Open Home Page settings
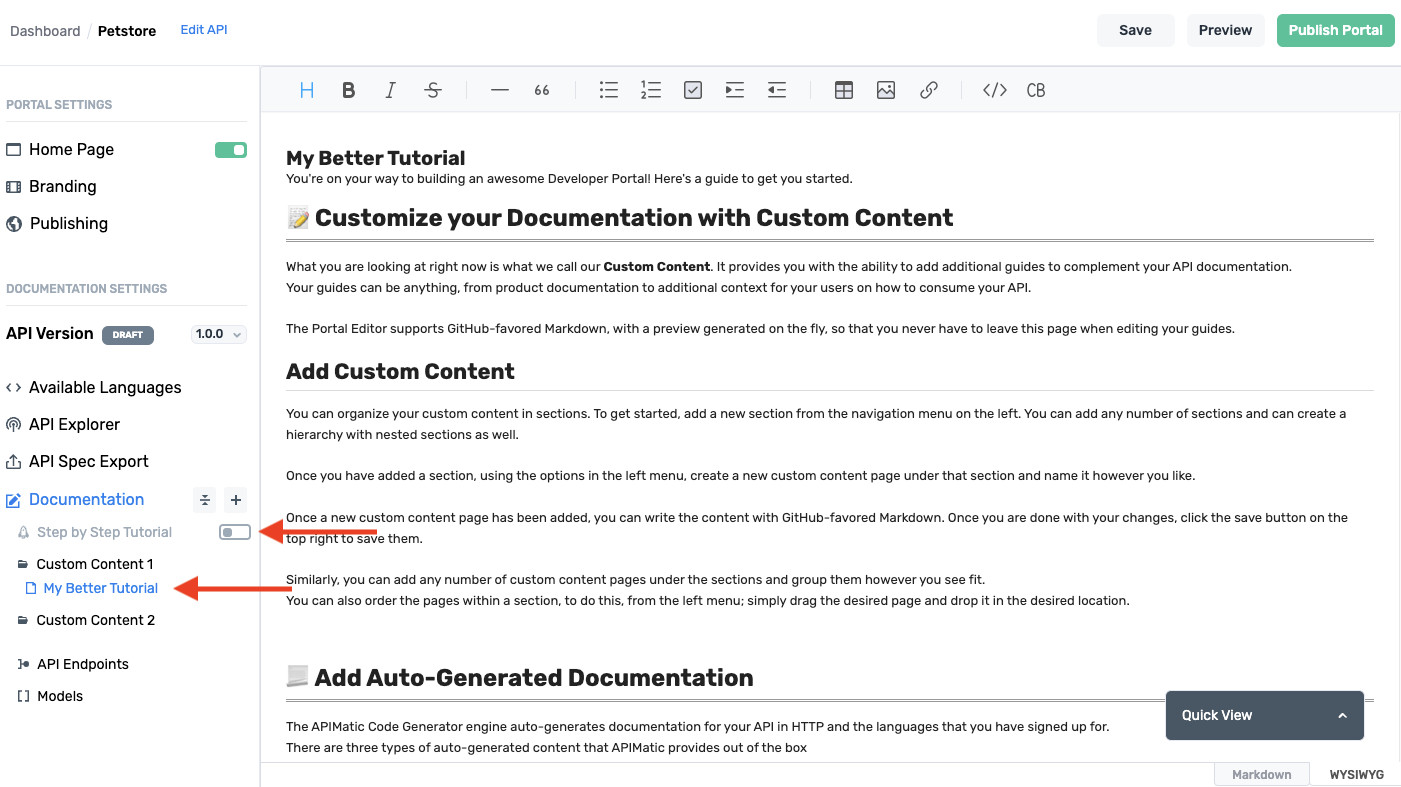1401x787 pixels. pyautogui.click(x=71, y=149)
